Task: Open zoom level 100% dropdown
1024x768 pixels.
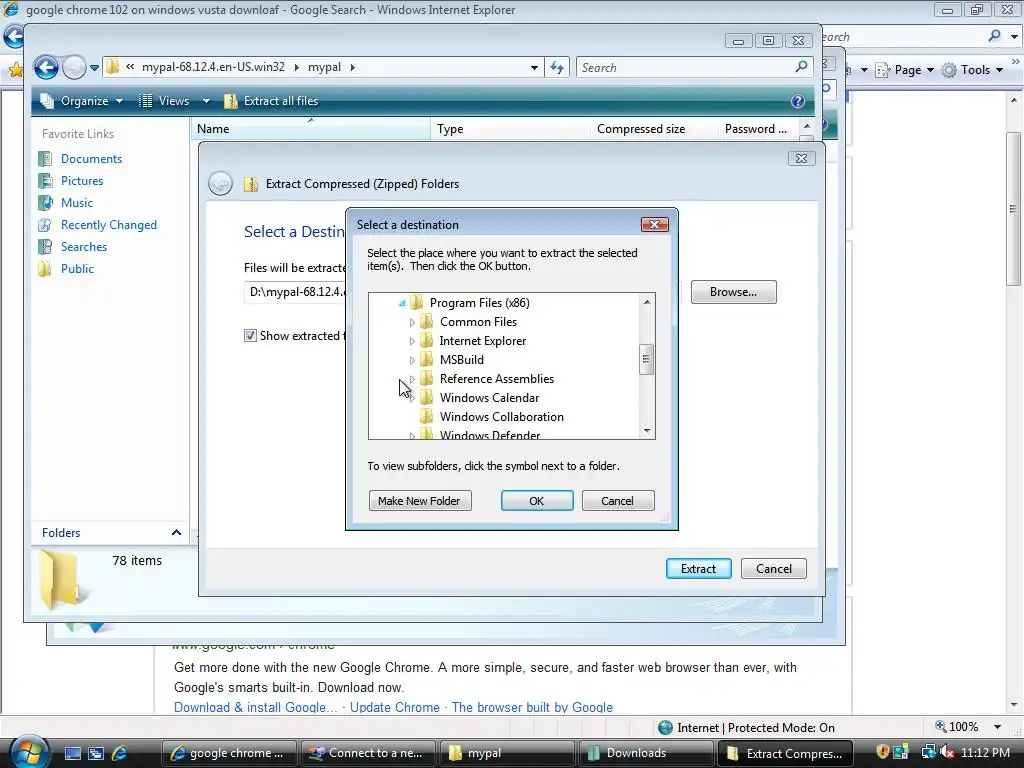Action: (x=997, y=727)
